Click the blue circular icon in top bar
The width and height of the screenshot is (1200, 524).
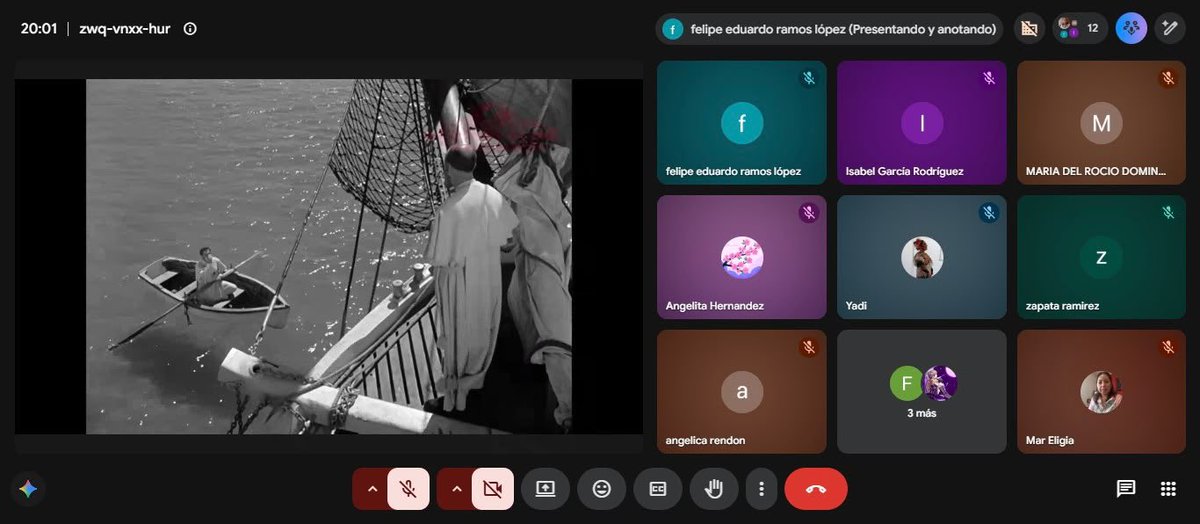[1131, 29]
